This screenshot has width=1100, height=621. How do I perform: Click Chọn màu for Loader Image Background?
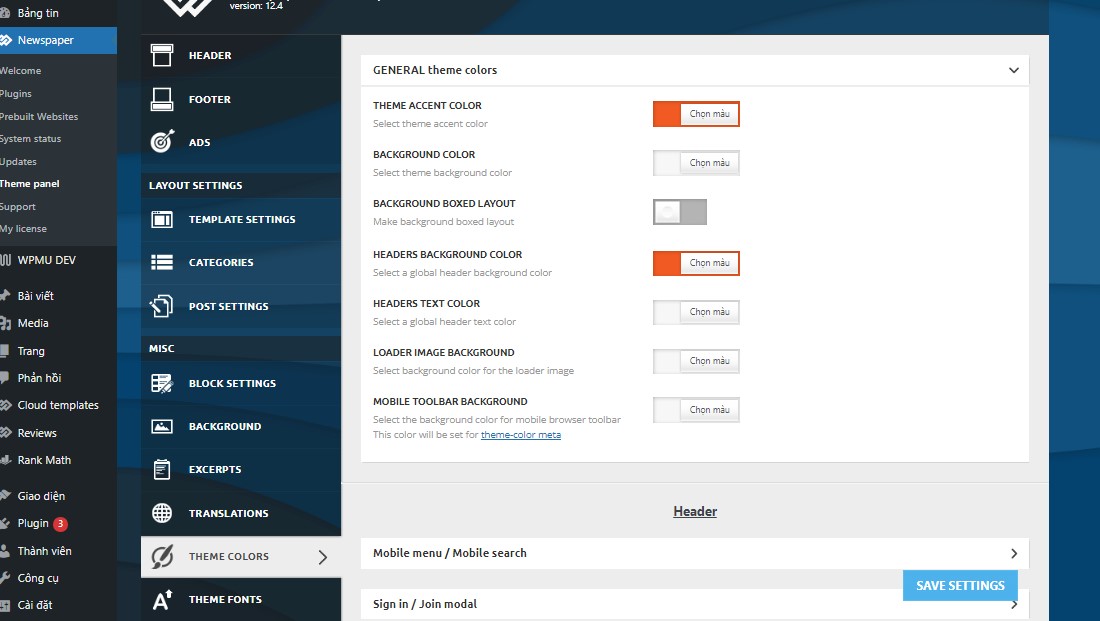(x=709, y=361)
